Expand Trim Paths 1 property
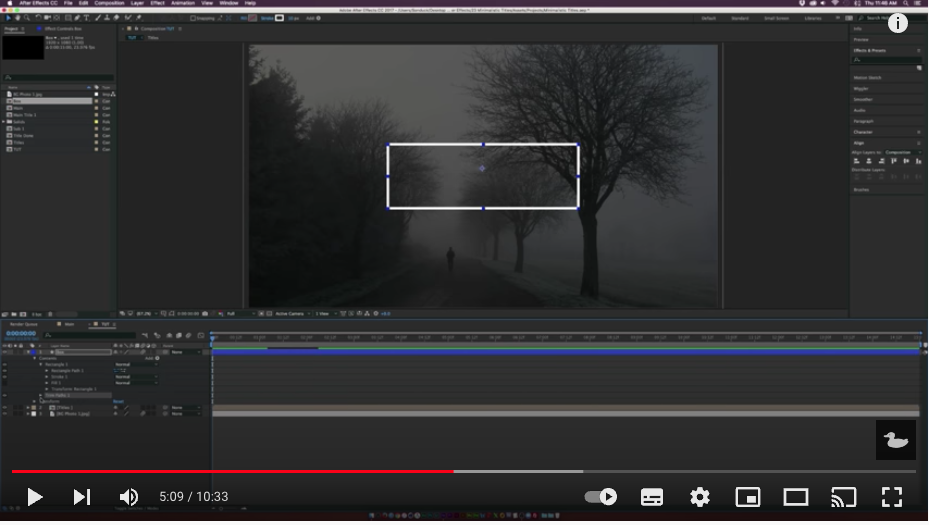929x525 pixels. tap(41, 395)
